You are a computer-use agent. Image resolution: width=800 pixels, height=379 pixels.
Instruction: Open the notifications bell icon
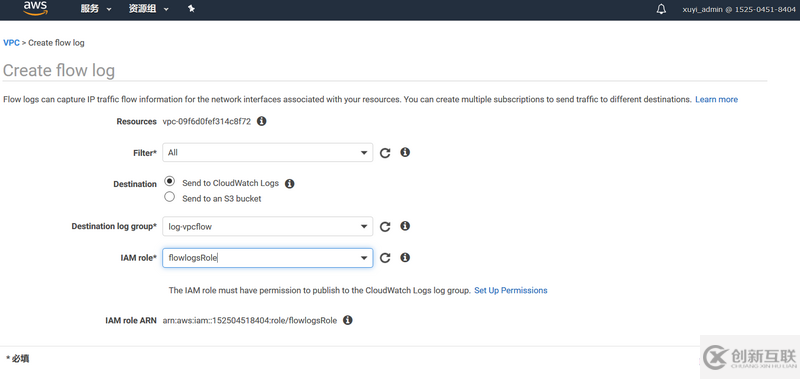coord(661,9)
